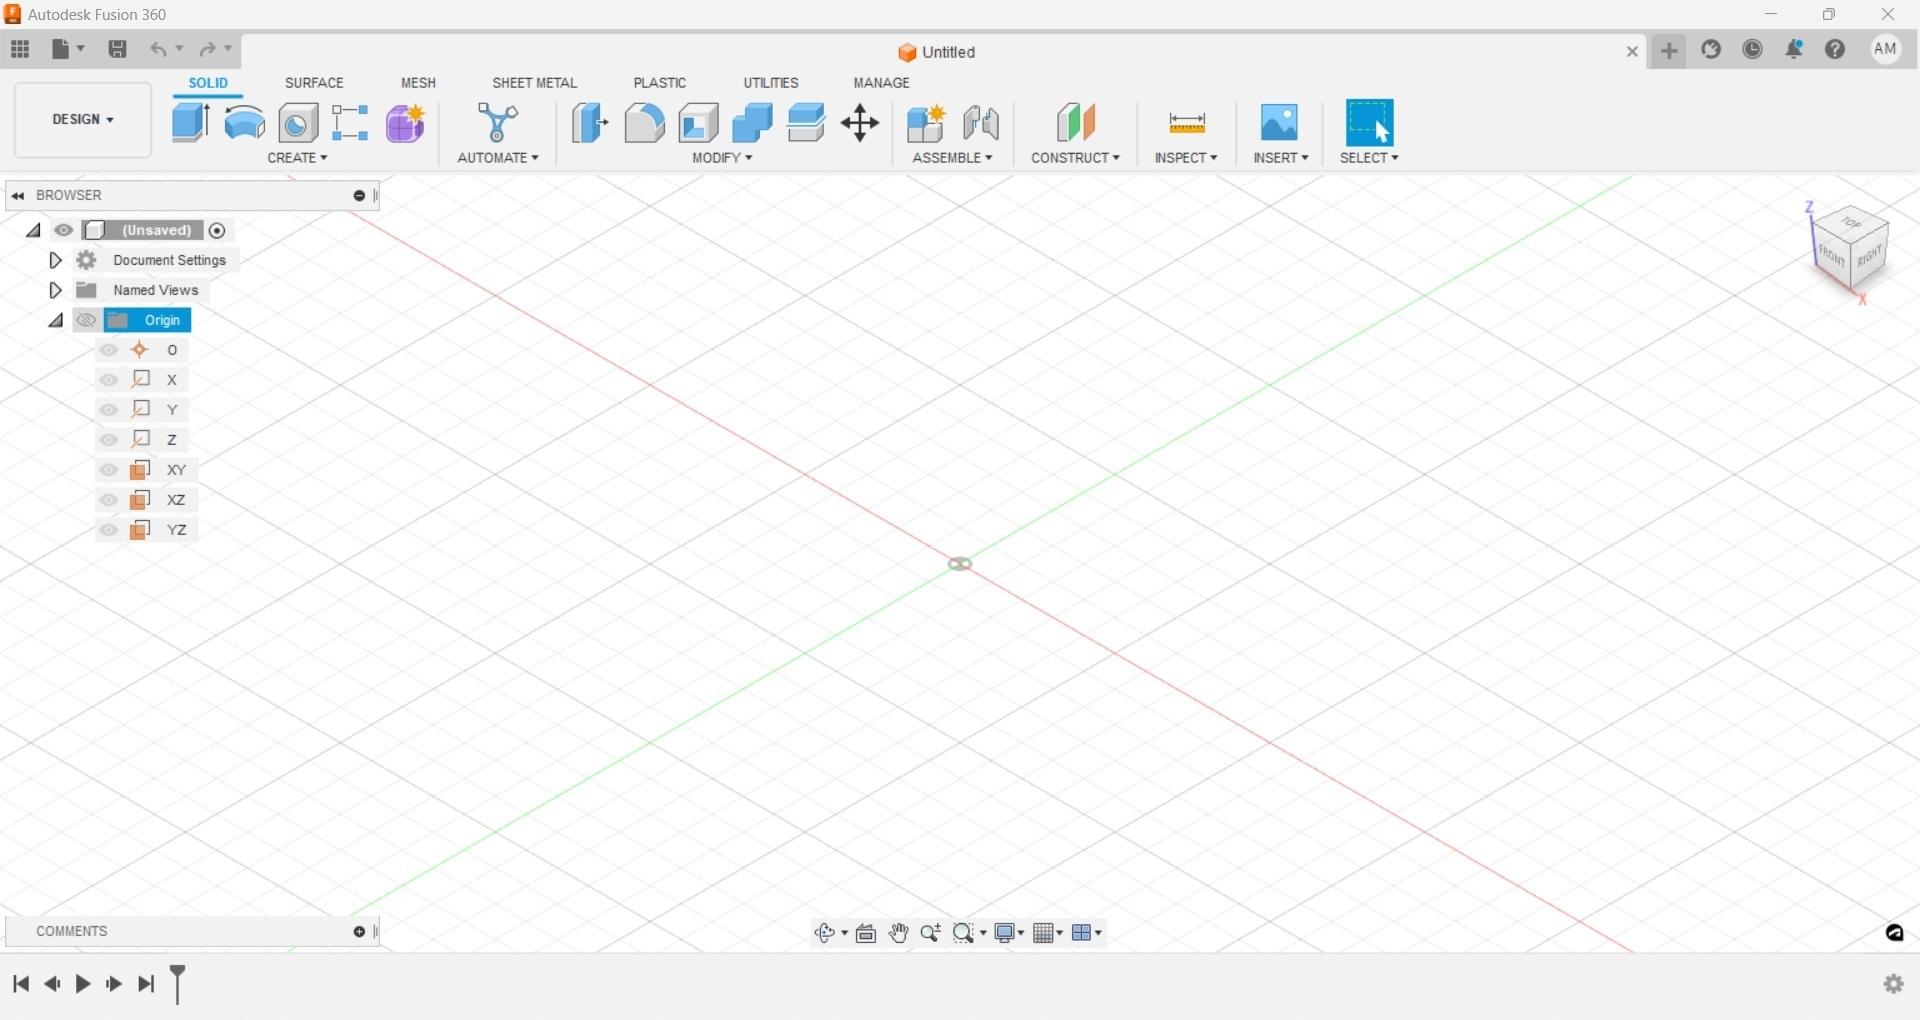Open the MODIFY dropdown menu
The width and height of the screenshot is (1926, 1020).
click(724, 158)
